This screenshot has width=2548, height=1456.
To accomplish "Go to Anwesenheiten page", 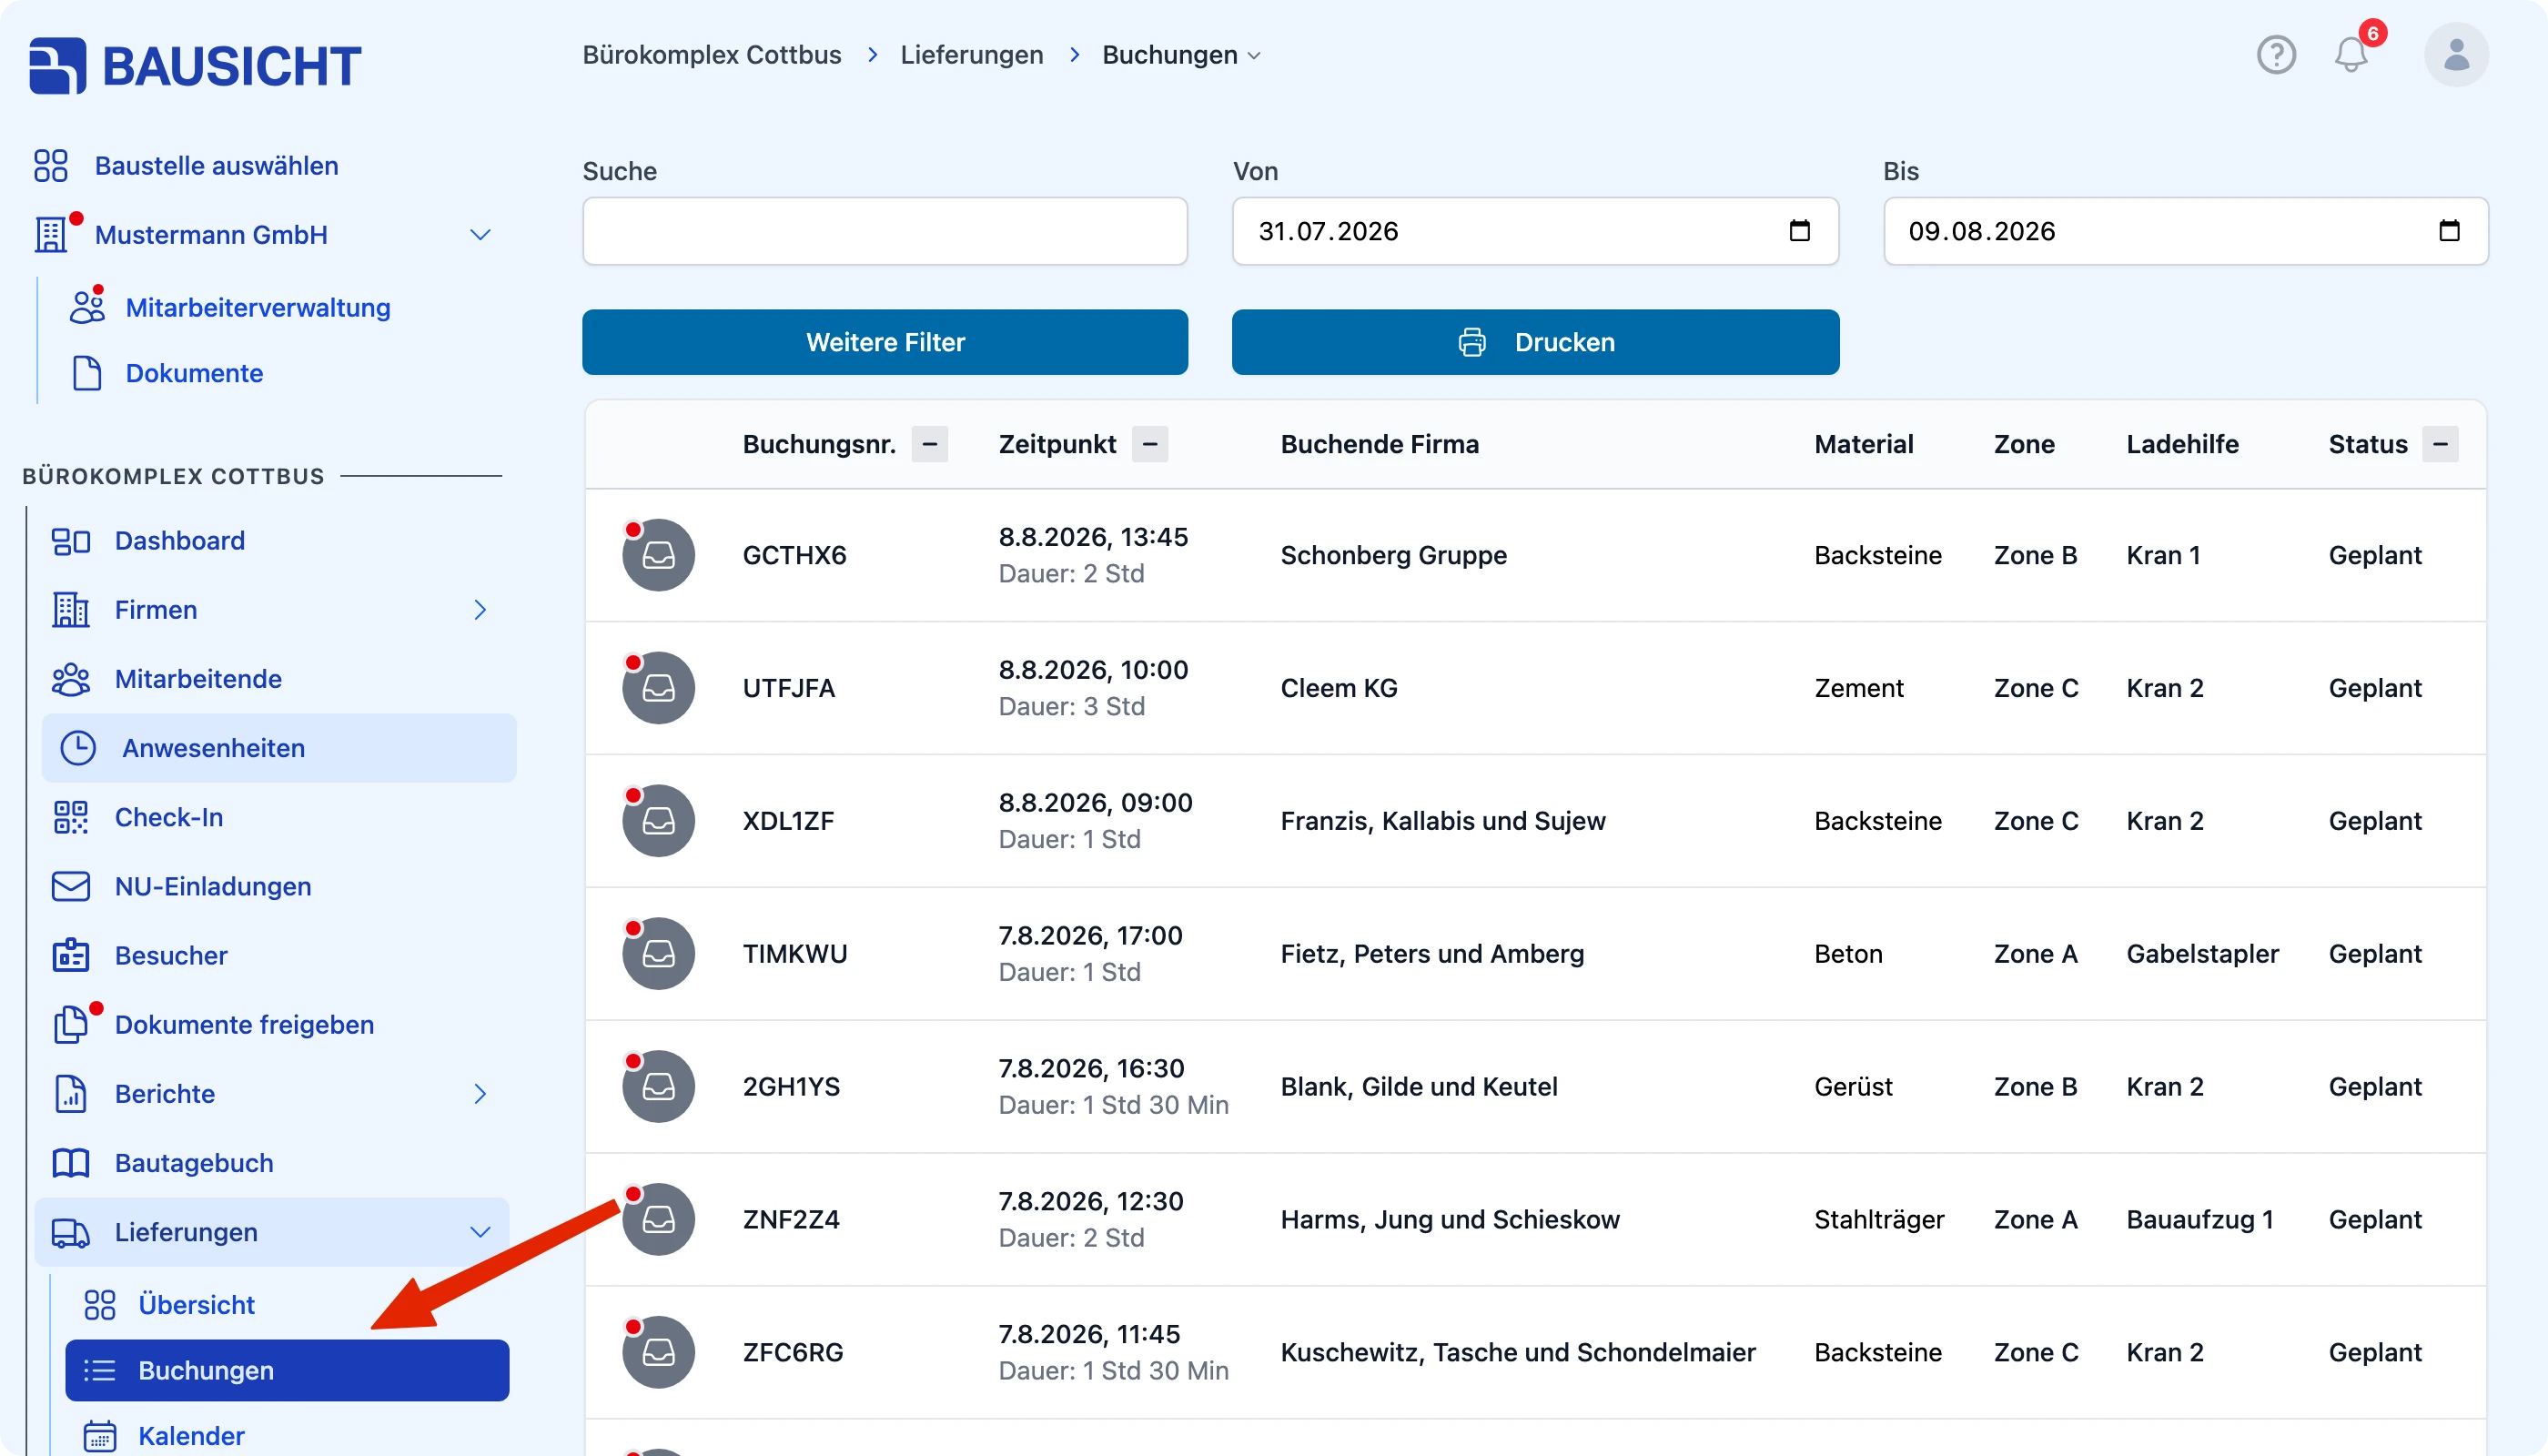I will point(279,748).
